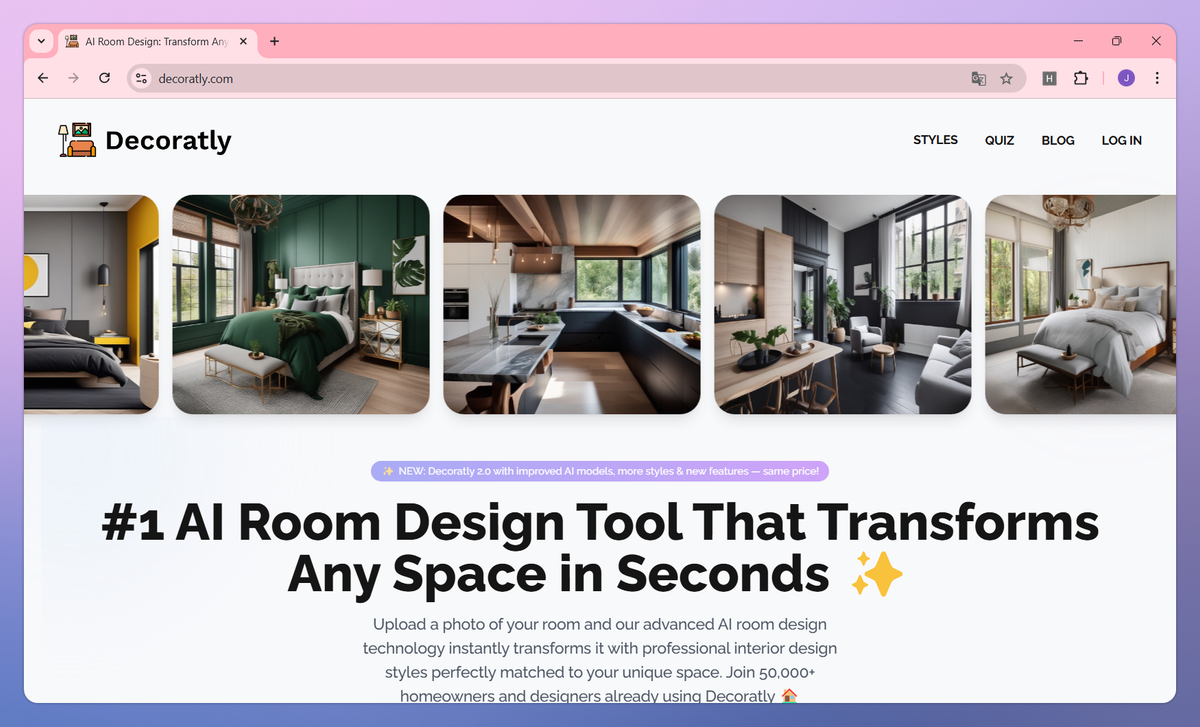Screen dimensions: 1200x727
Task: Open a new tab with plus icon
Action: [274, 41]
